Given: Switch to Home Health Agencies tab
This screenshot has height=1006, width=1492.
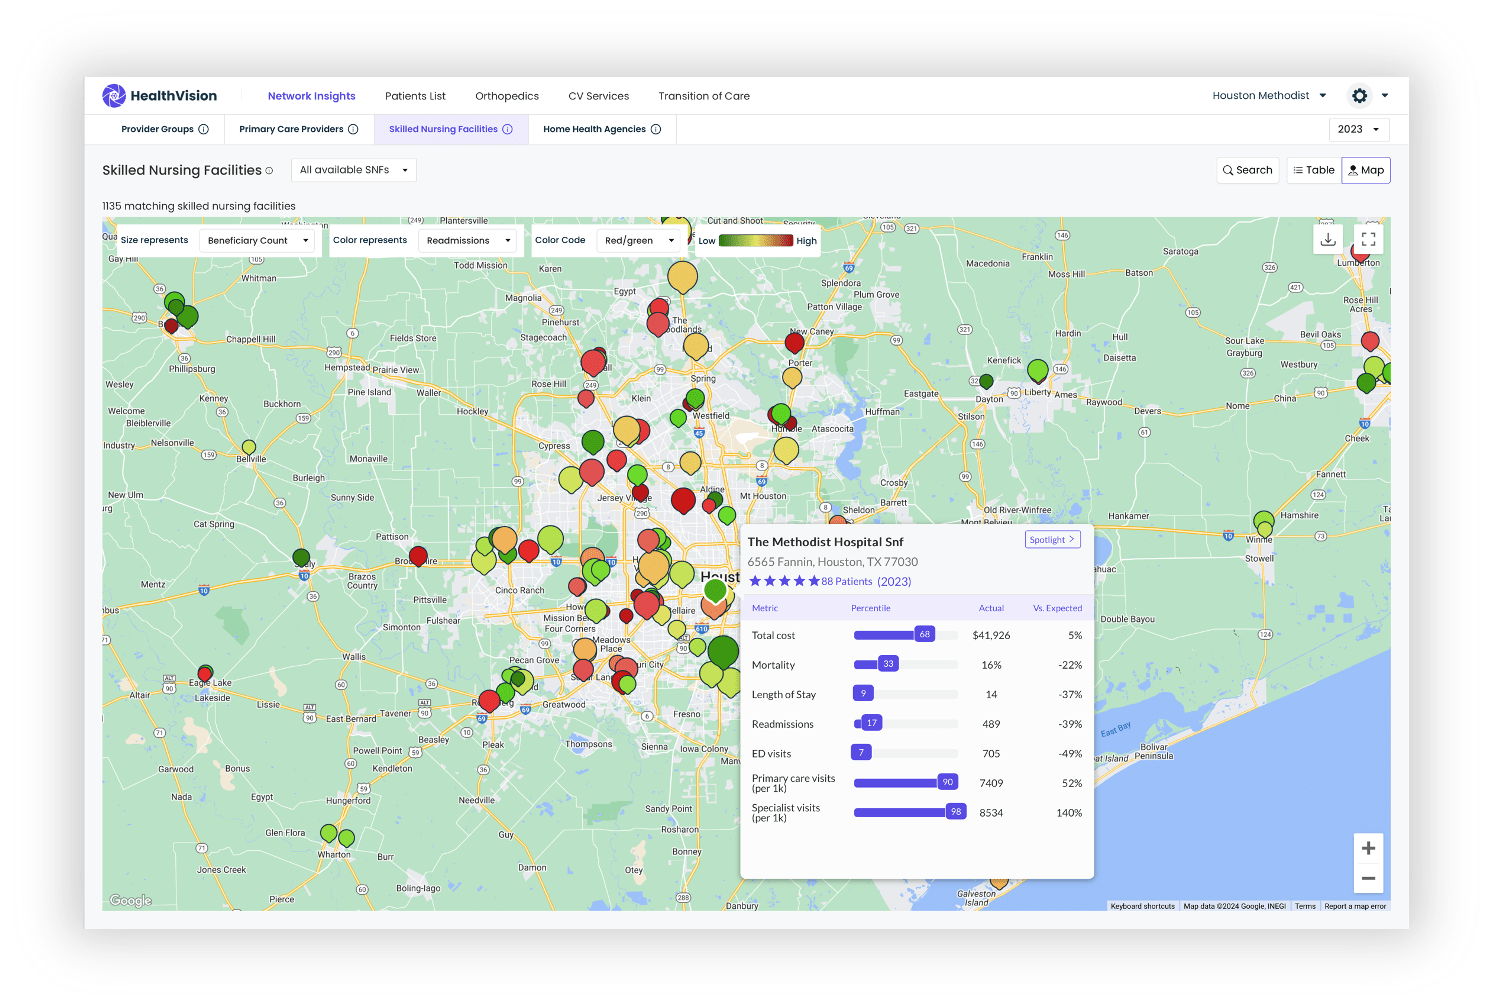Looking at the screenshot, I should (594, 129).
